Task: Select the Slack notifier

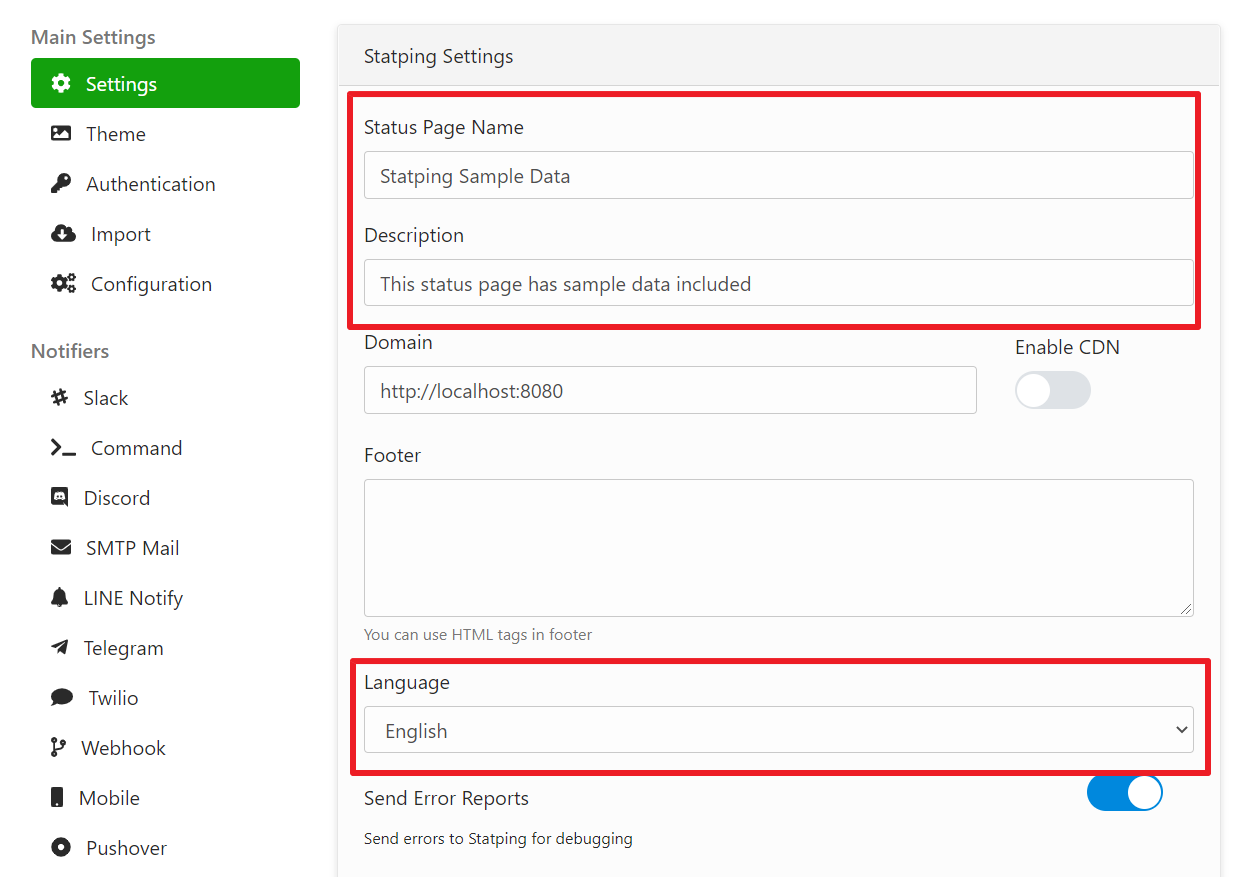Action: (165, 397)
